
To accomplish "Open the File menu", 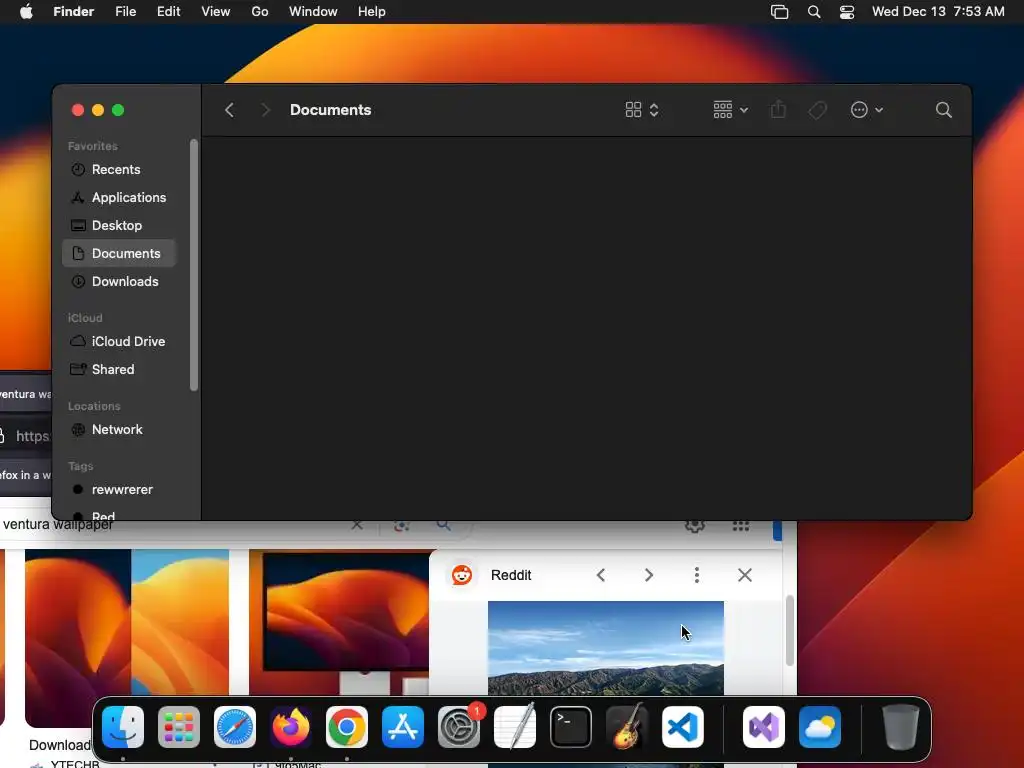I will tap(125, 12).
